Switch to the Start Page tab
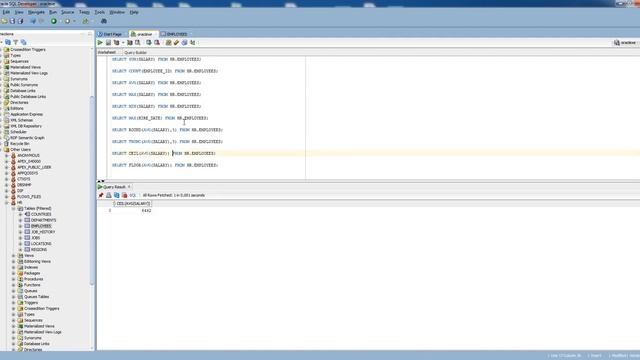This screenshot has height=360, width=640. pos(110,34)
